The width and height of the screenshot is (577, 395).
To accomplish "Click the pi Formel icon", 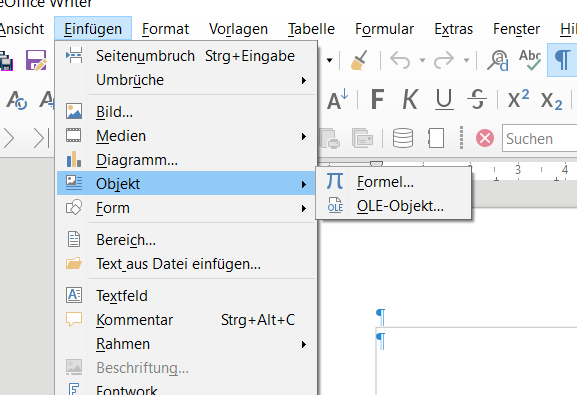I will click(x=335, y=181).
